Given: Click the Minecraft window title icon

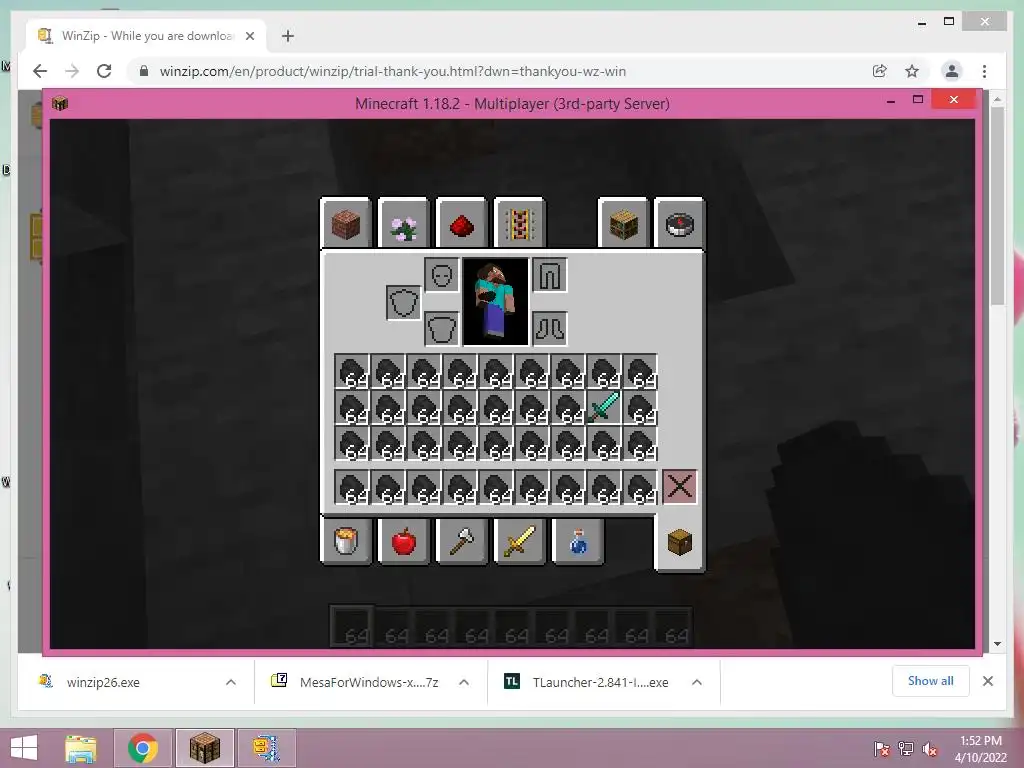Looking at the screenshot, I should pyautogui.click(x=60, y=103).
